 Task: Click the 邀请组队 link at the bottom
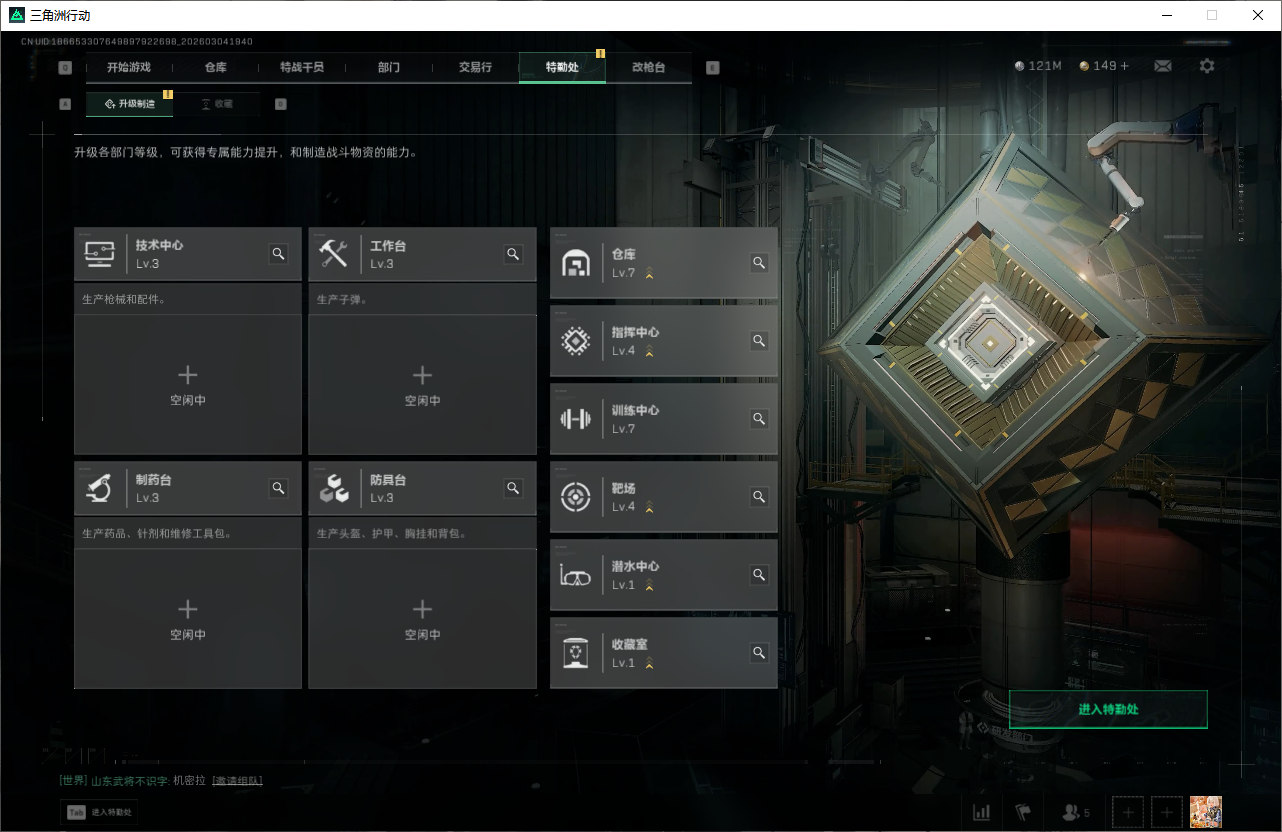[x=237, y=779]
